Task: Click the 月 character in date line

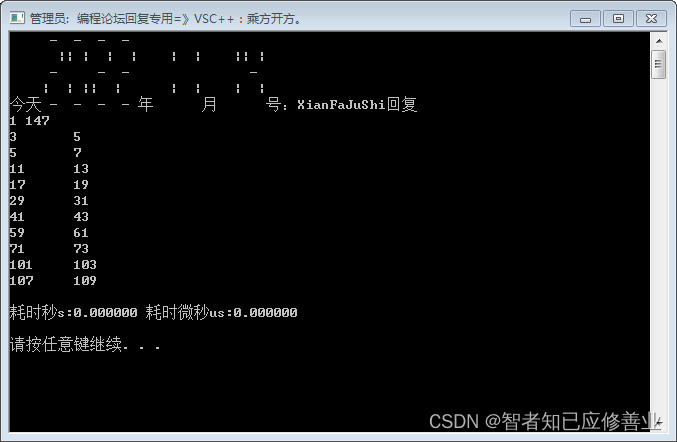Action: [209, 104]
